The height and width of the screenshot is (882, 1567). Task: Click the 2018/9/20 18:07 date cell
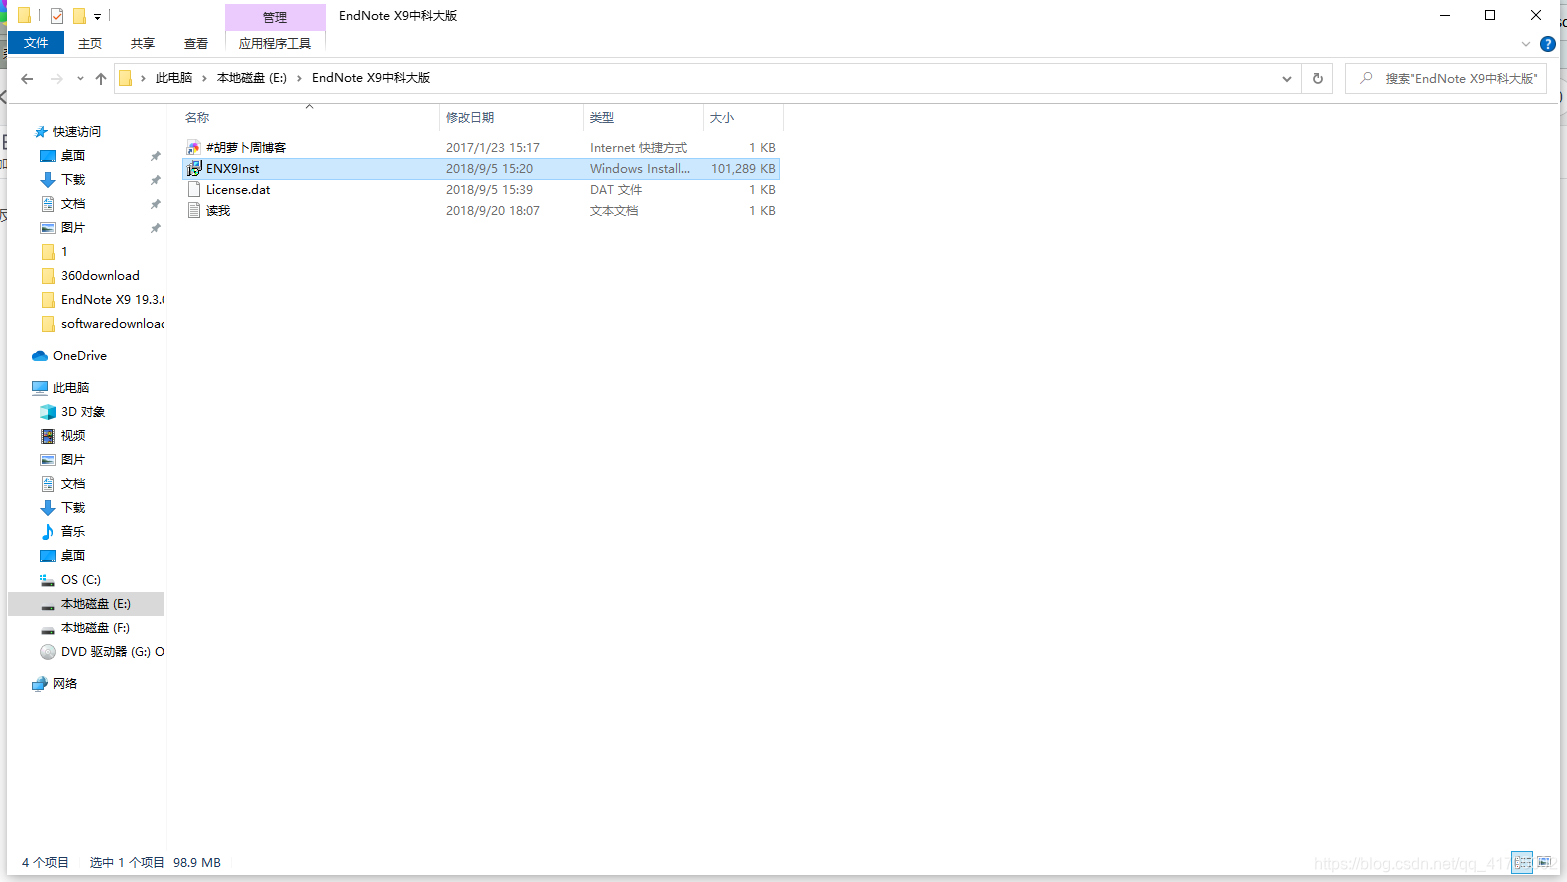(493, 211)
